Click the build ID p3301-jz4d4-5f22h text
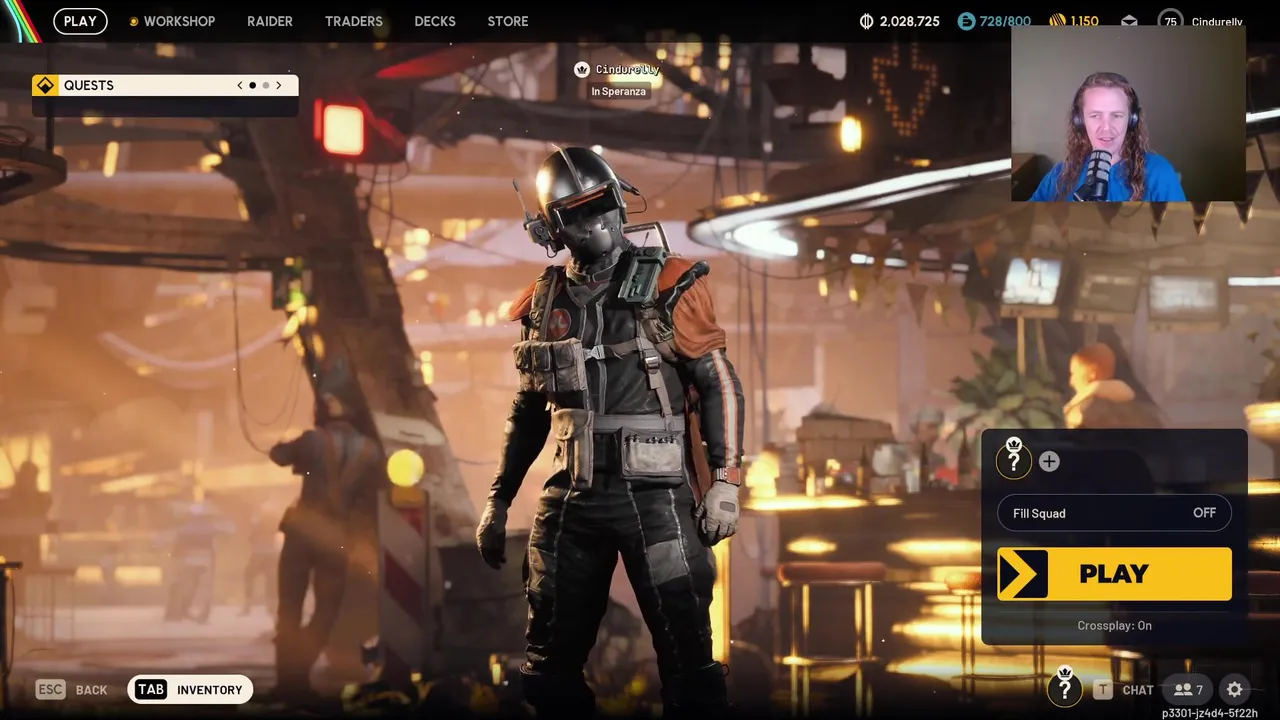The width and height of the screenshot is (1280, 720). coord(1209,713)
